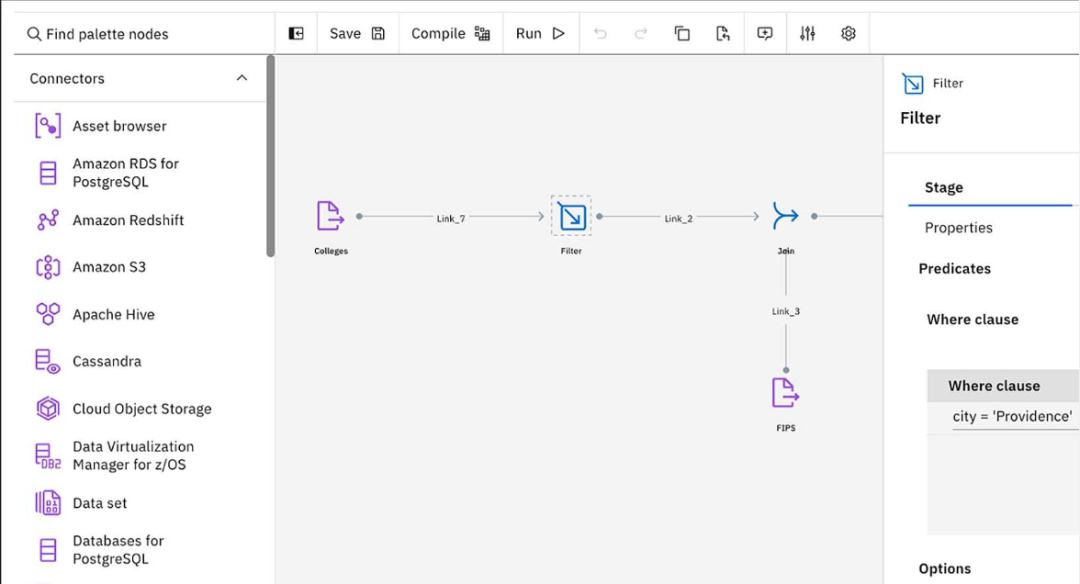1080x584 pixels.
Task: Toggle the palette panel collapse icon
Action: 296,32
